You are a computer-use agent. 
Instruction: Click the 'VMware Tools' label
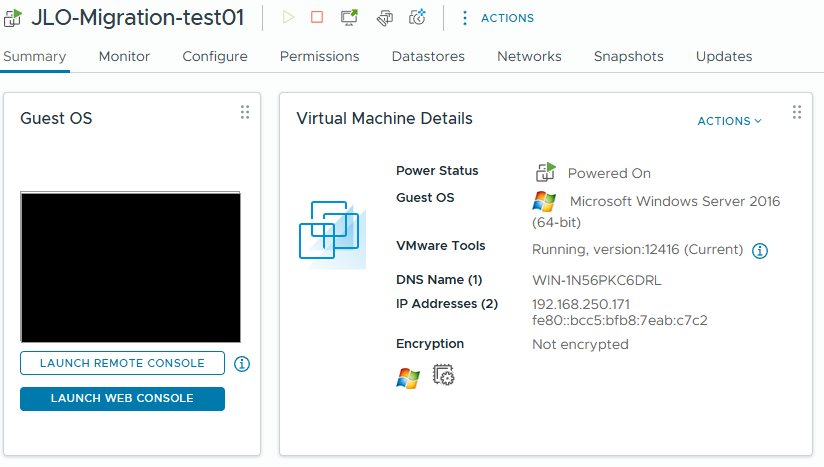[x=440, y=245]
